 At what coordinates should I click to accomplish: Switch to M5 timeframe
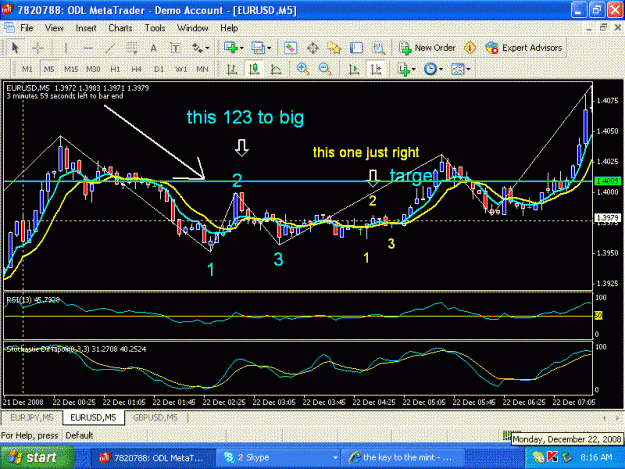click(x=49, y=69)
